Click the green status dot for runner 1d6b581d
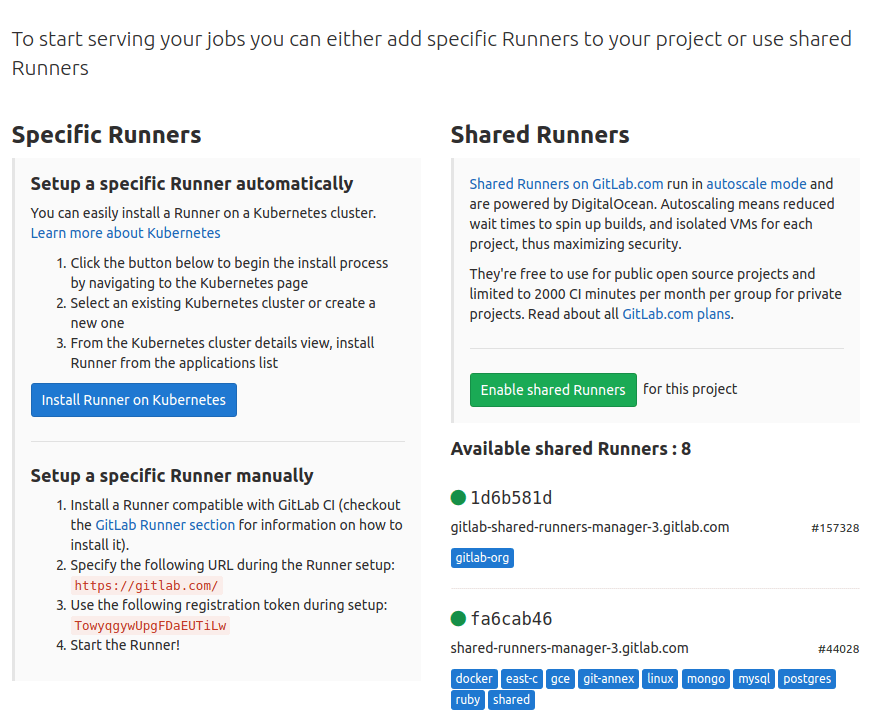This screenshot has width=878, height=727. pyautogui.click(x=458, y=497)
